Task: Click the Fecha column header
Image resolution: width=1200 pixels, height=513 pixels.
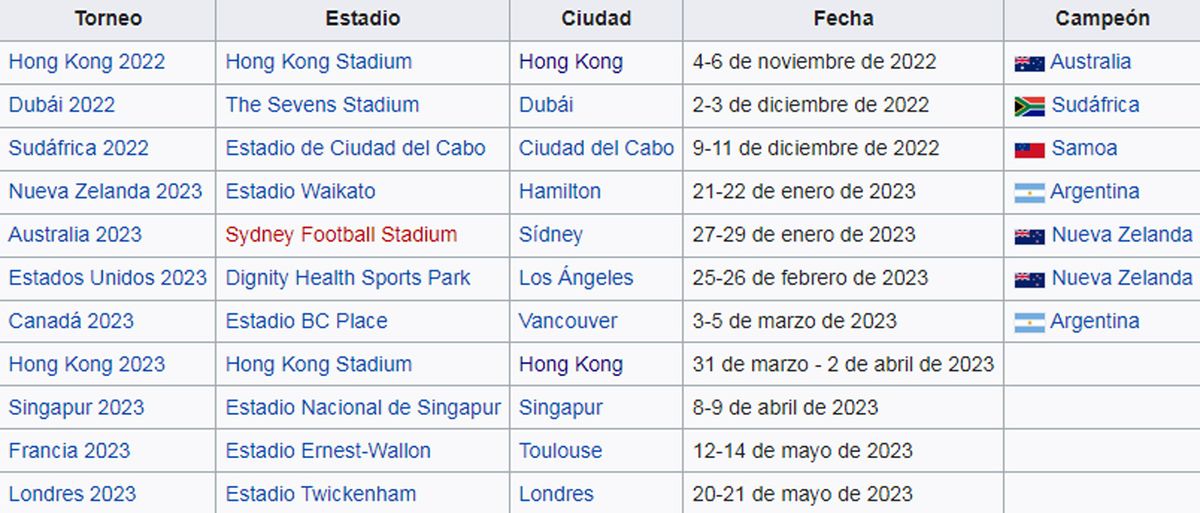Action: (x=843, y=19)
